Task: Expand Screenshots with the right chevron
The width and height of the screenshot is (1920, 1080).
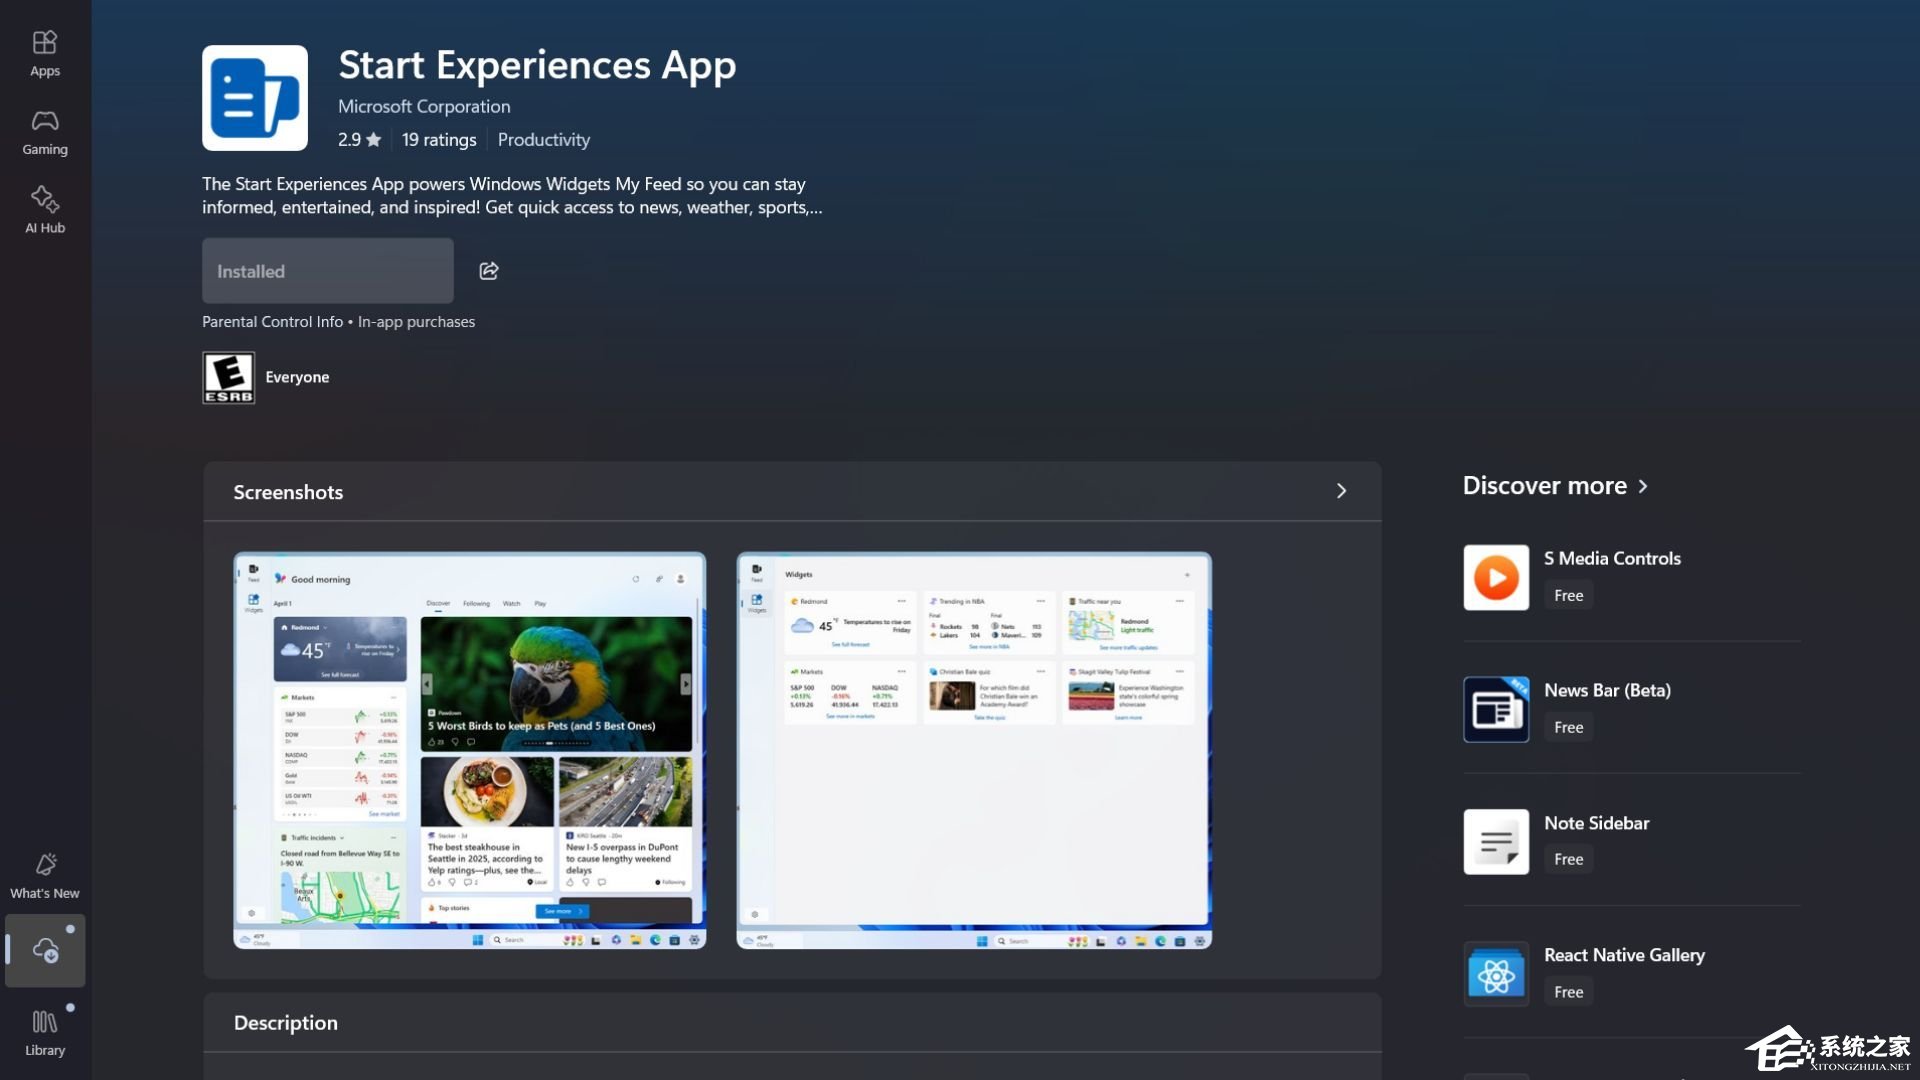Action: (1341, 491)
